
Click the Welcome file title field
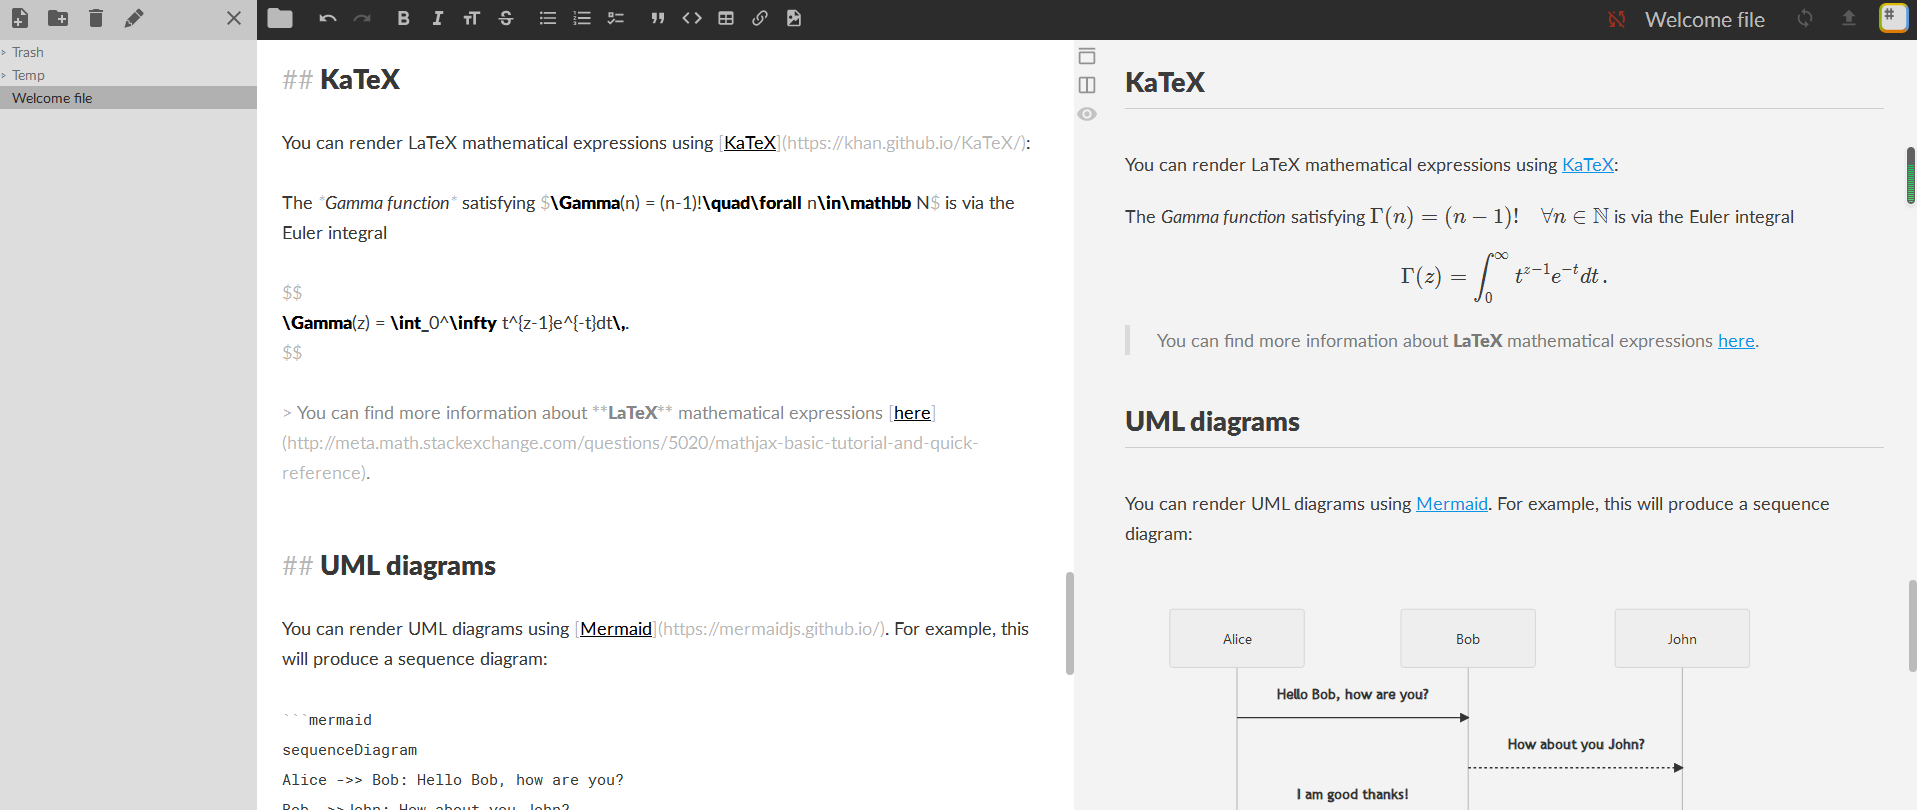[x=1705, y=19]
